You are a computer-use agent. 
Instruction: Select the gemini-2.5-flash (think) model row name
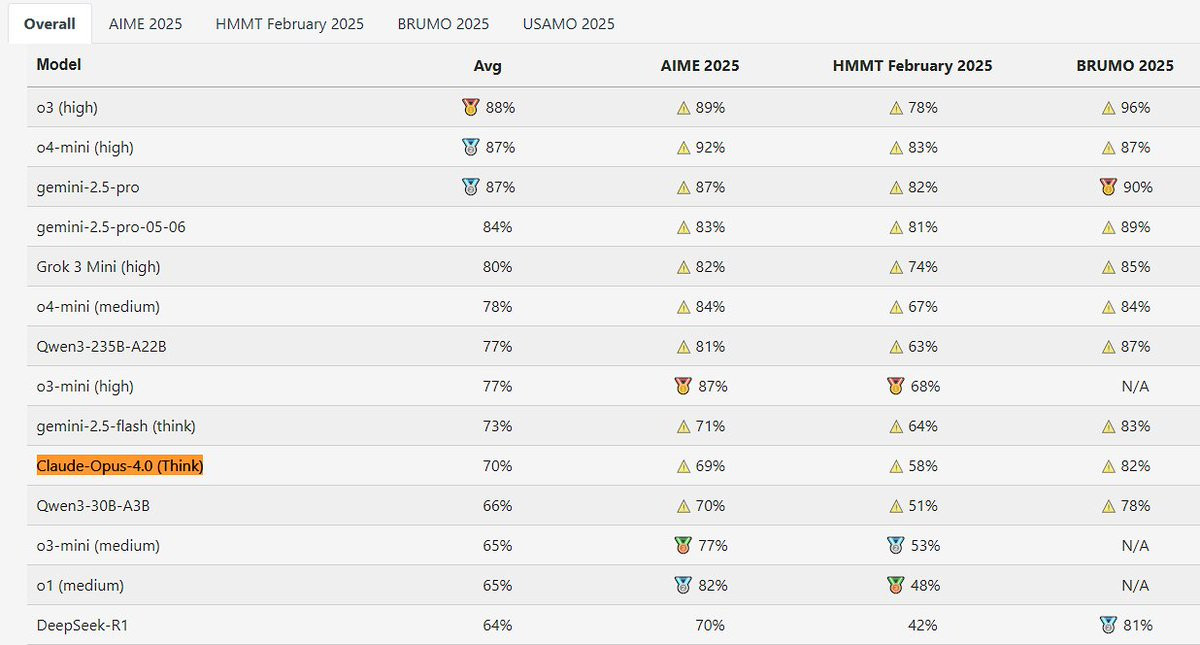point(116,426)
